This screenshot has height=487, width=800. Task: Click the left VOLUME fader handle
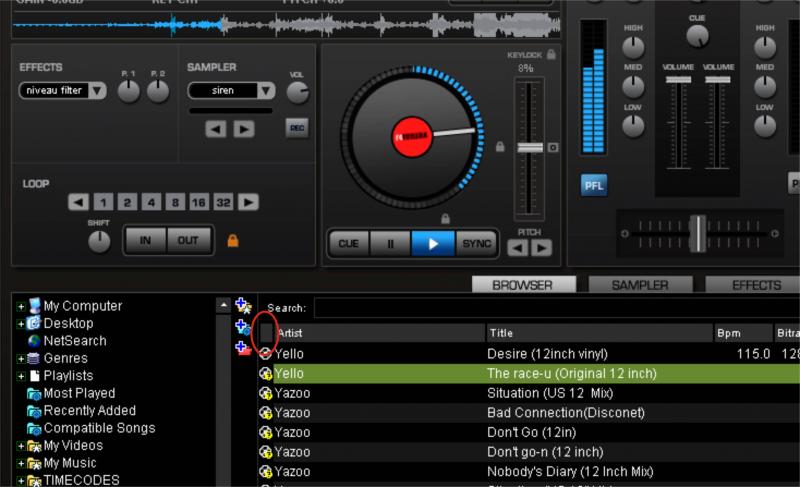click(x=678, y=80)
